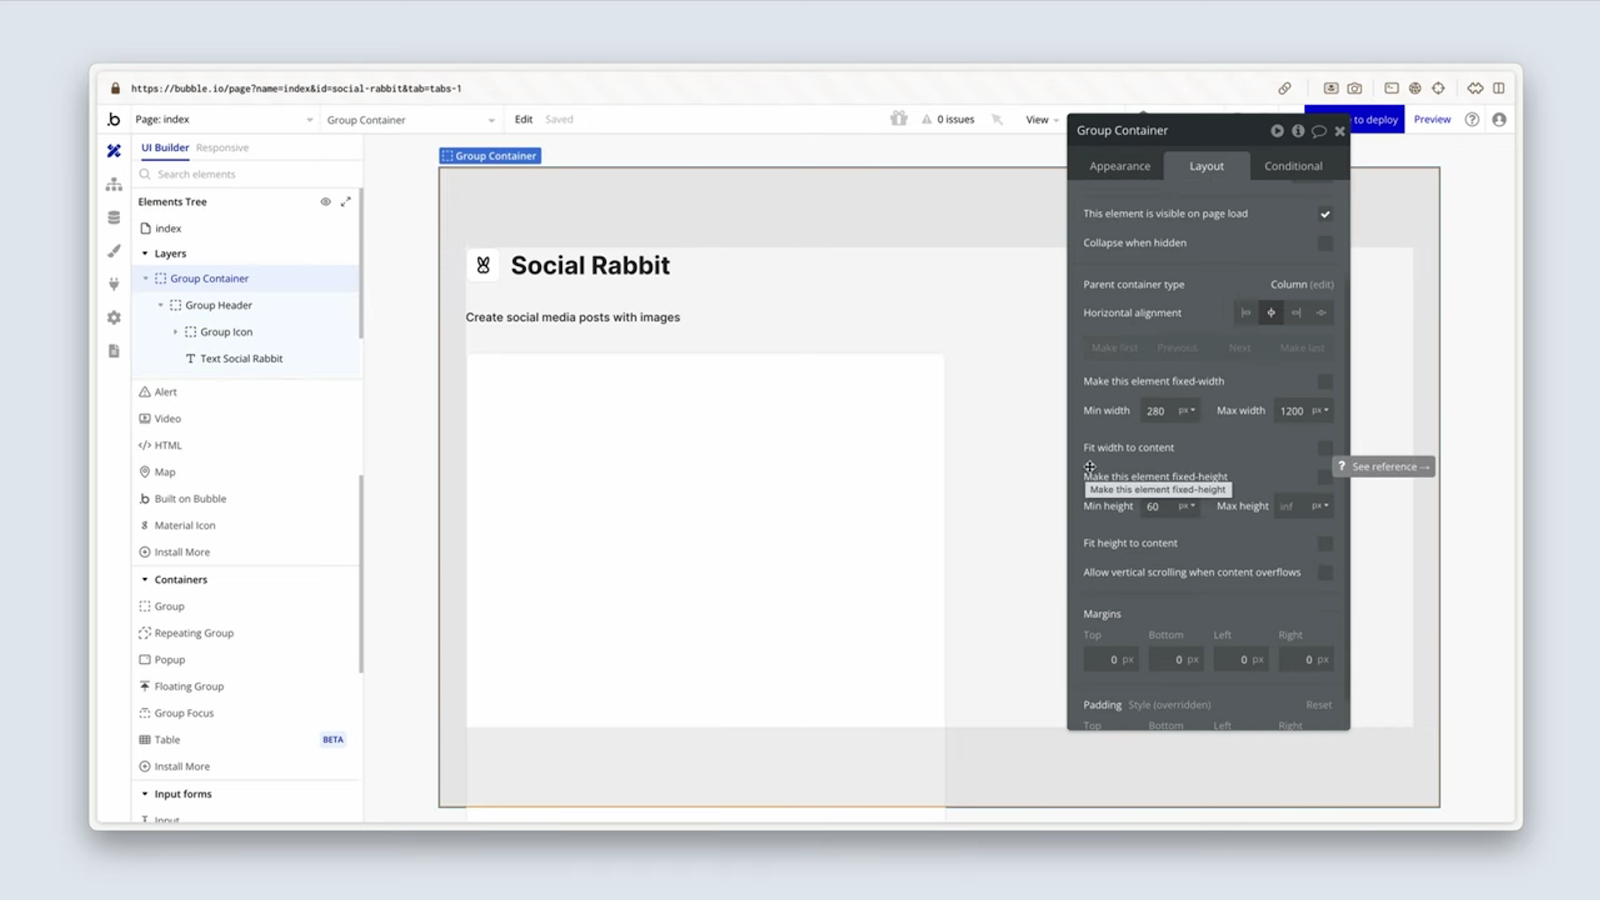The height and width of the screenshot is (900, 1600).
Task: Expand the Elements Tree panel using the diagonal arrows
Action: (x=346, y=202)
